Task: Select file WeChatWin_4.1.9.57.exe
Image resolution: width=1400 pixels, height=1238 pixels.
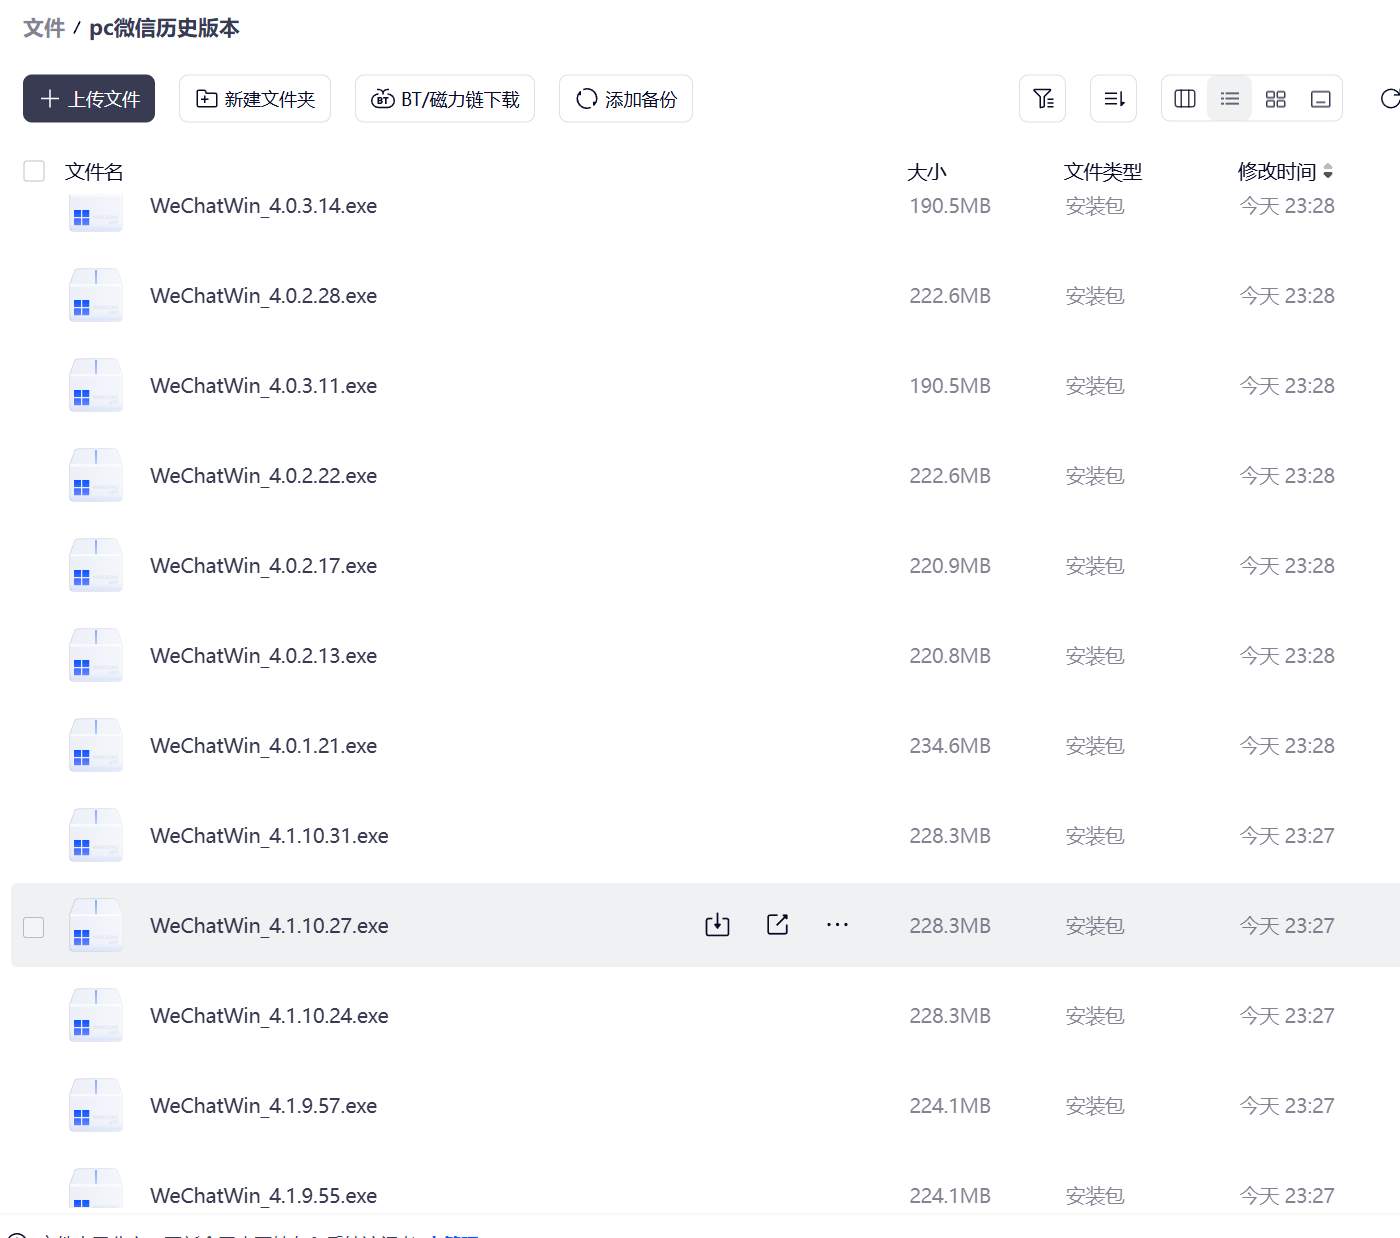Action: [x=264, y=1106]
